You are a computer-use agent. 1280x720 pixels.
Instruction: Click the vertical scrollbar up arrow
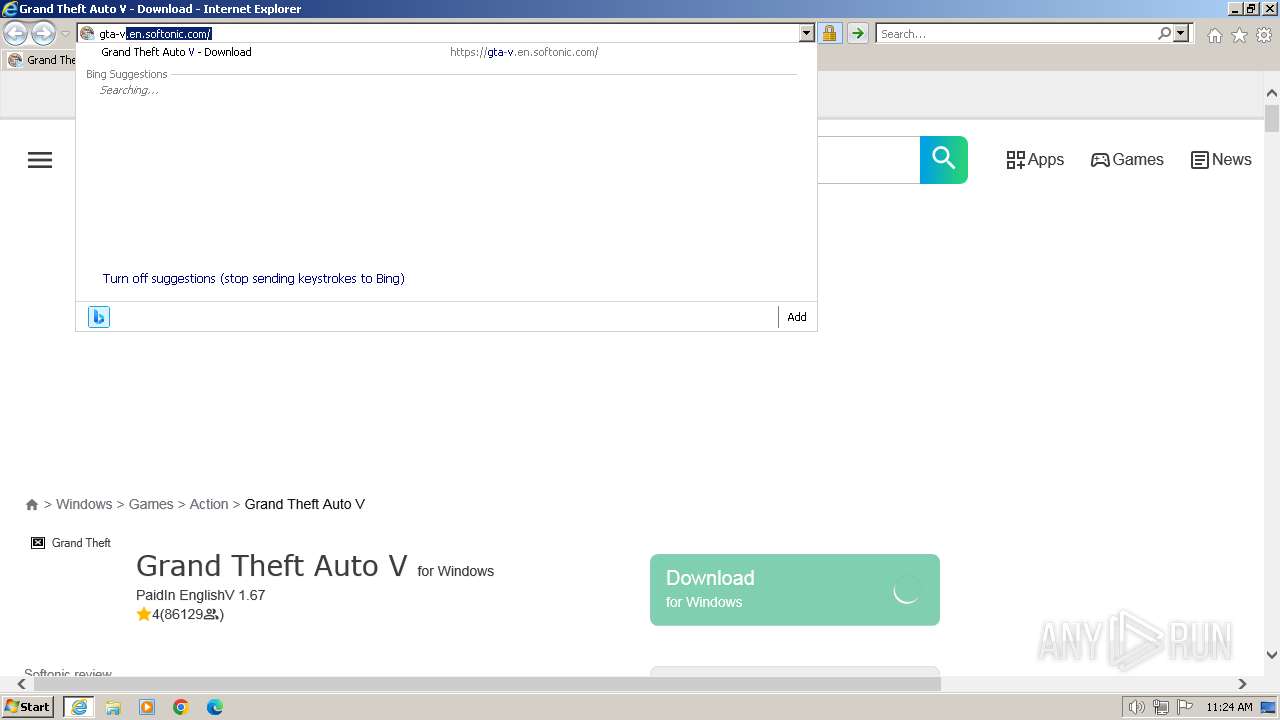click(1272, 94)
